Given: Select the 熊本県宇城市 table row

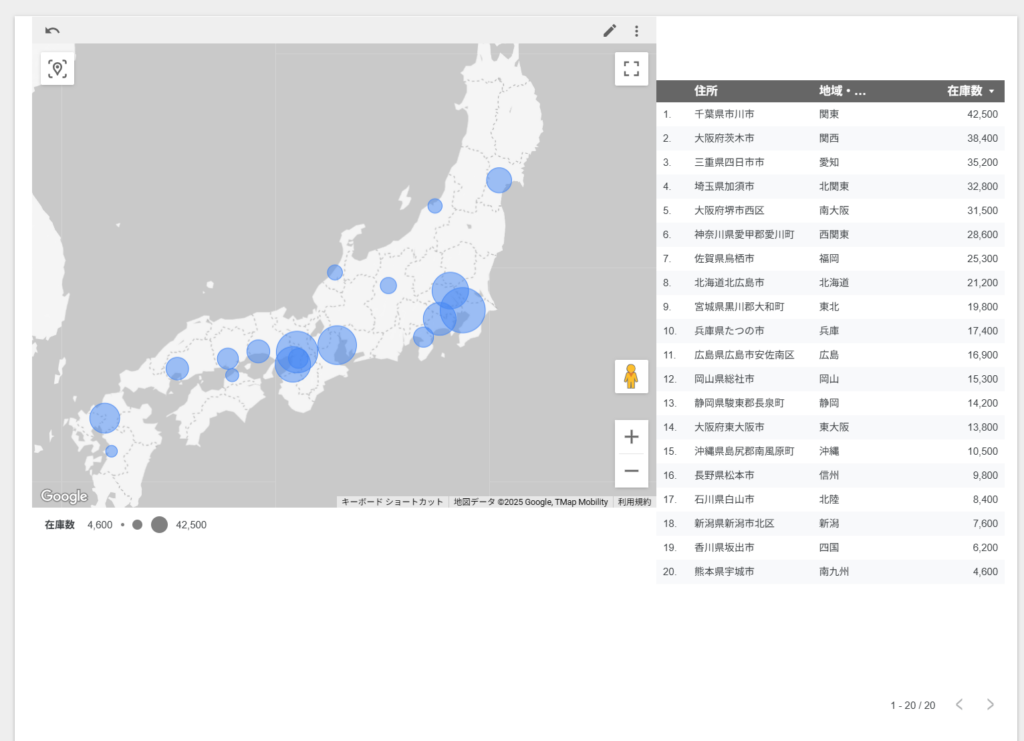Looking at the screenshot, I should click(830, 572).
